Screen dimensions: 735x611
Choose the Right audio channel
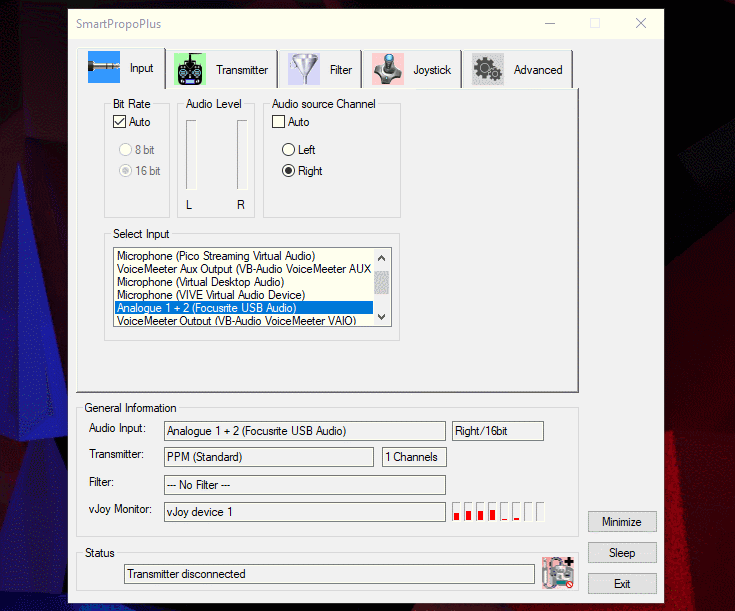[x=288, y=171]
